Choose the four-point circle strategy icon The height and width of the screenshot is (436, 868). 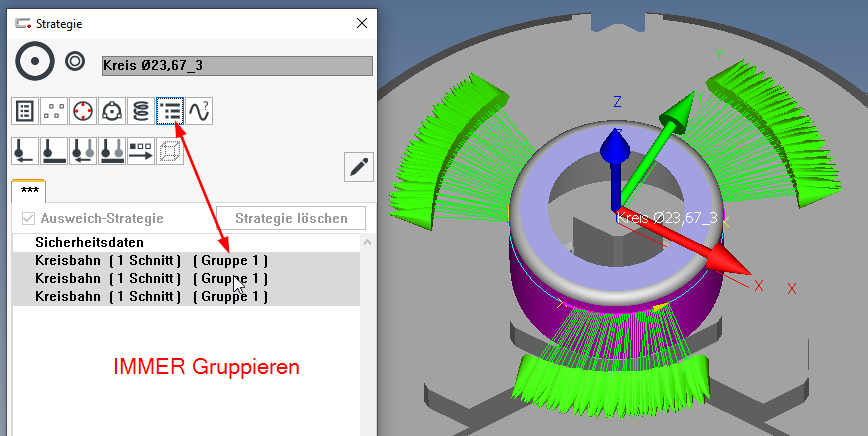coord(83,111)
